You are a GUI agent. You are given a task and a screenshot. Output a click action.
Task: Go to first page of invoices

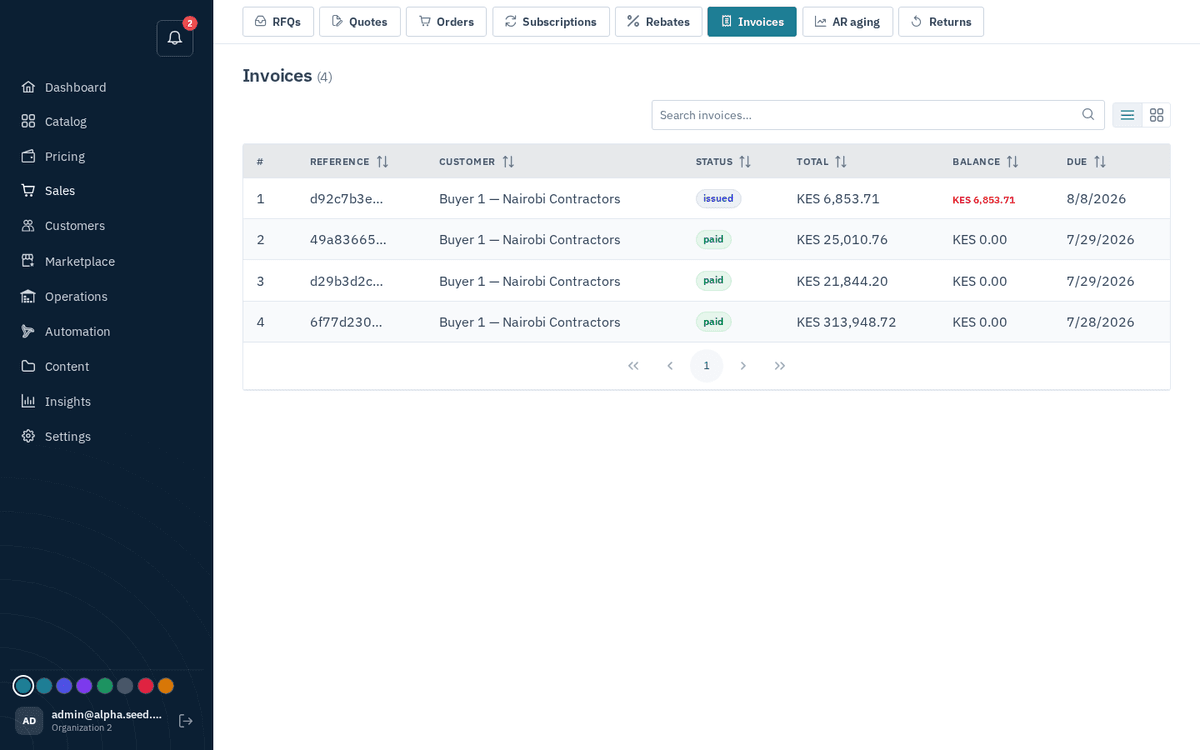tap(633, 366)
